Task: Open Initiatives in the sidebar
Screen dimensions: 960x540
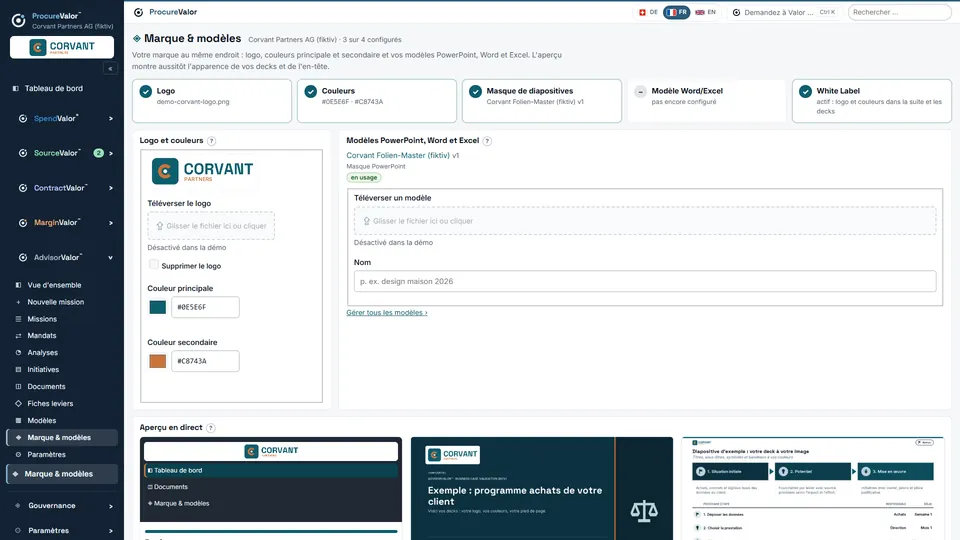Action: (x=43, y=370)
